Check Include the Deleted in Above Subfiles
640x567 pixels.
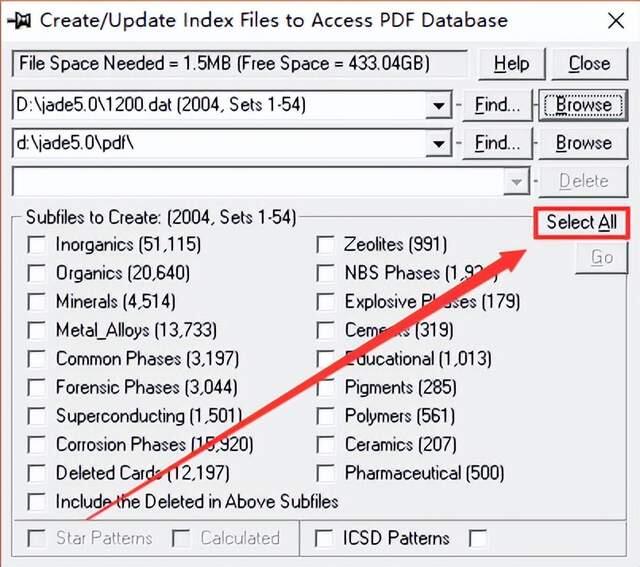(x=37, y=502)
